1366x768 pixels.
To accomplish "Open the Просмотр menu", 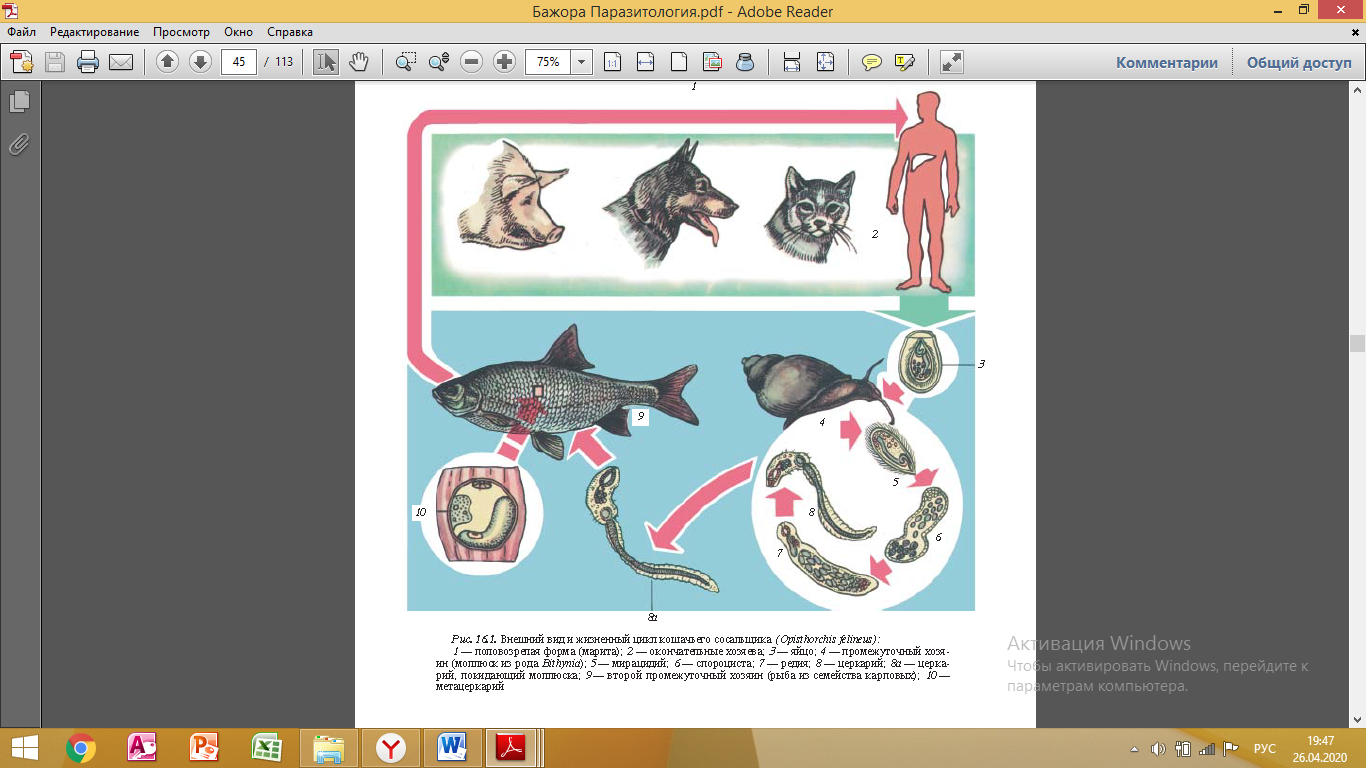I will pos(181,32).
